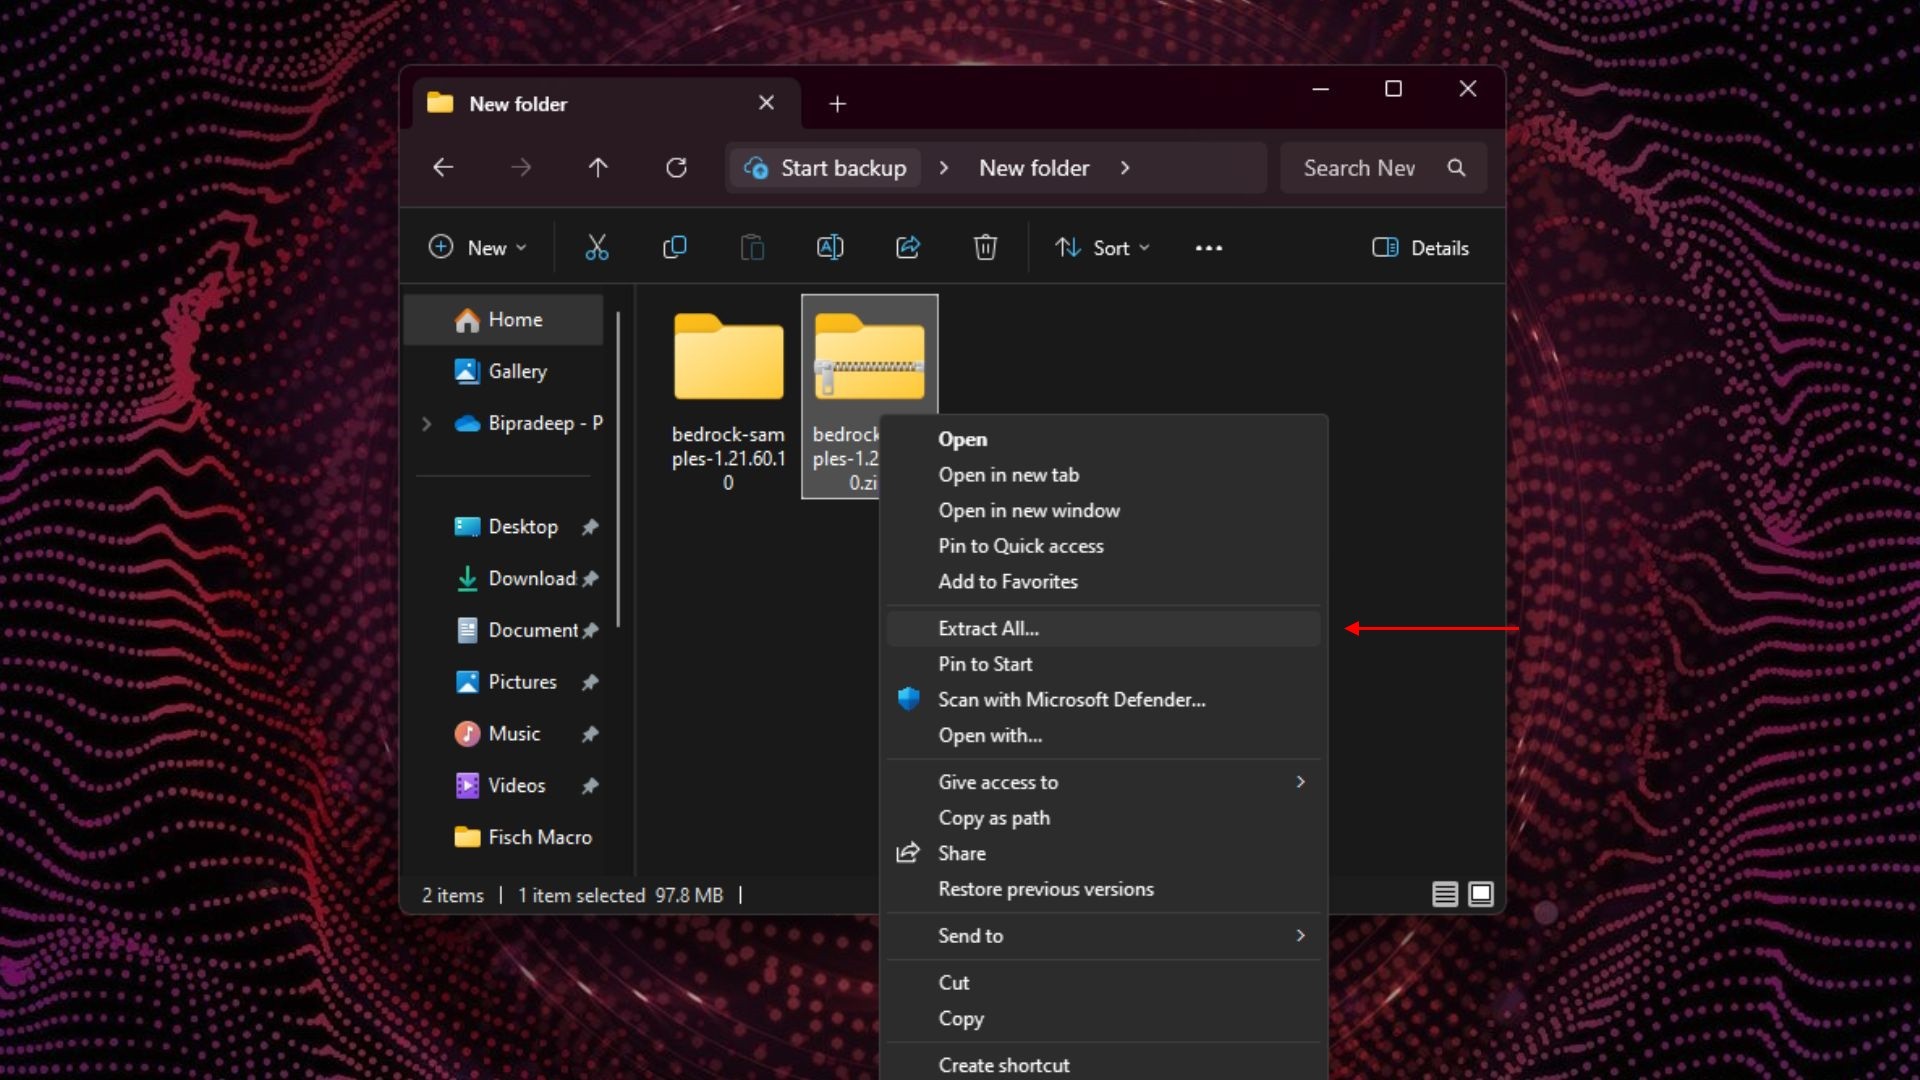Open the New dropdown menu
The width and height of the screenshot is (1920, 1080).
point(478,248)
